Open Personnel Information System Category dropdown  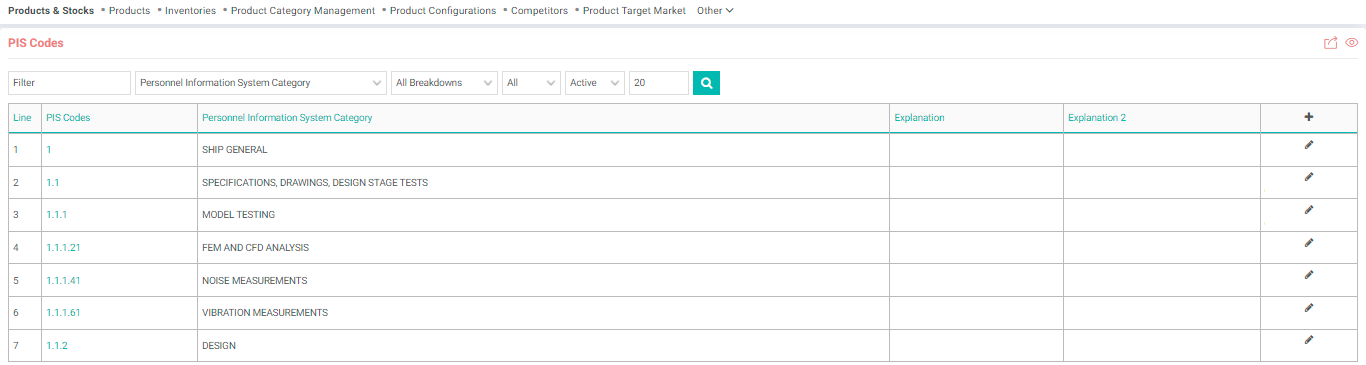(261, 83)
